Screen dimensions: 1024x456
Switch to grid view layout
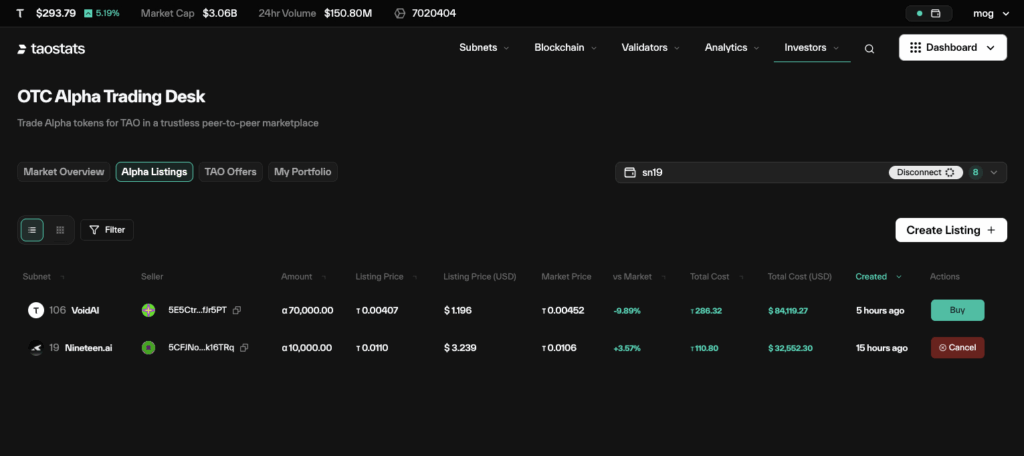pyautogui.click(x=60, y=230)
